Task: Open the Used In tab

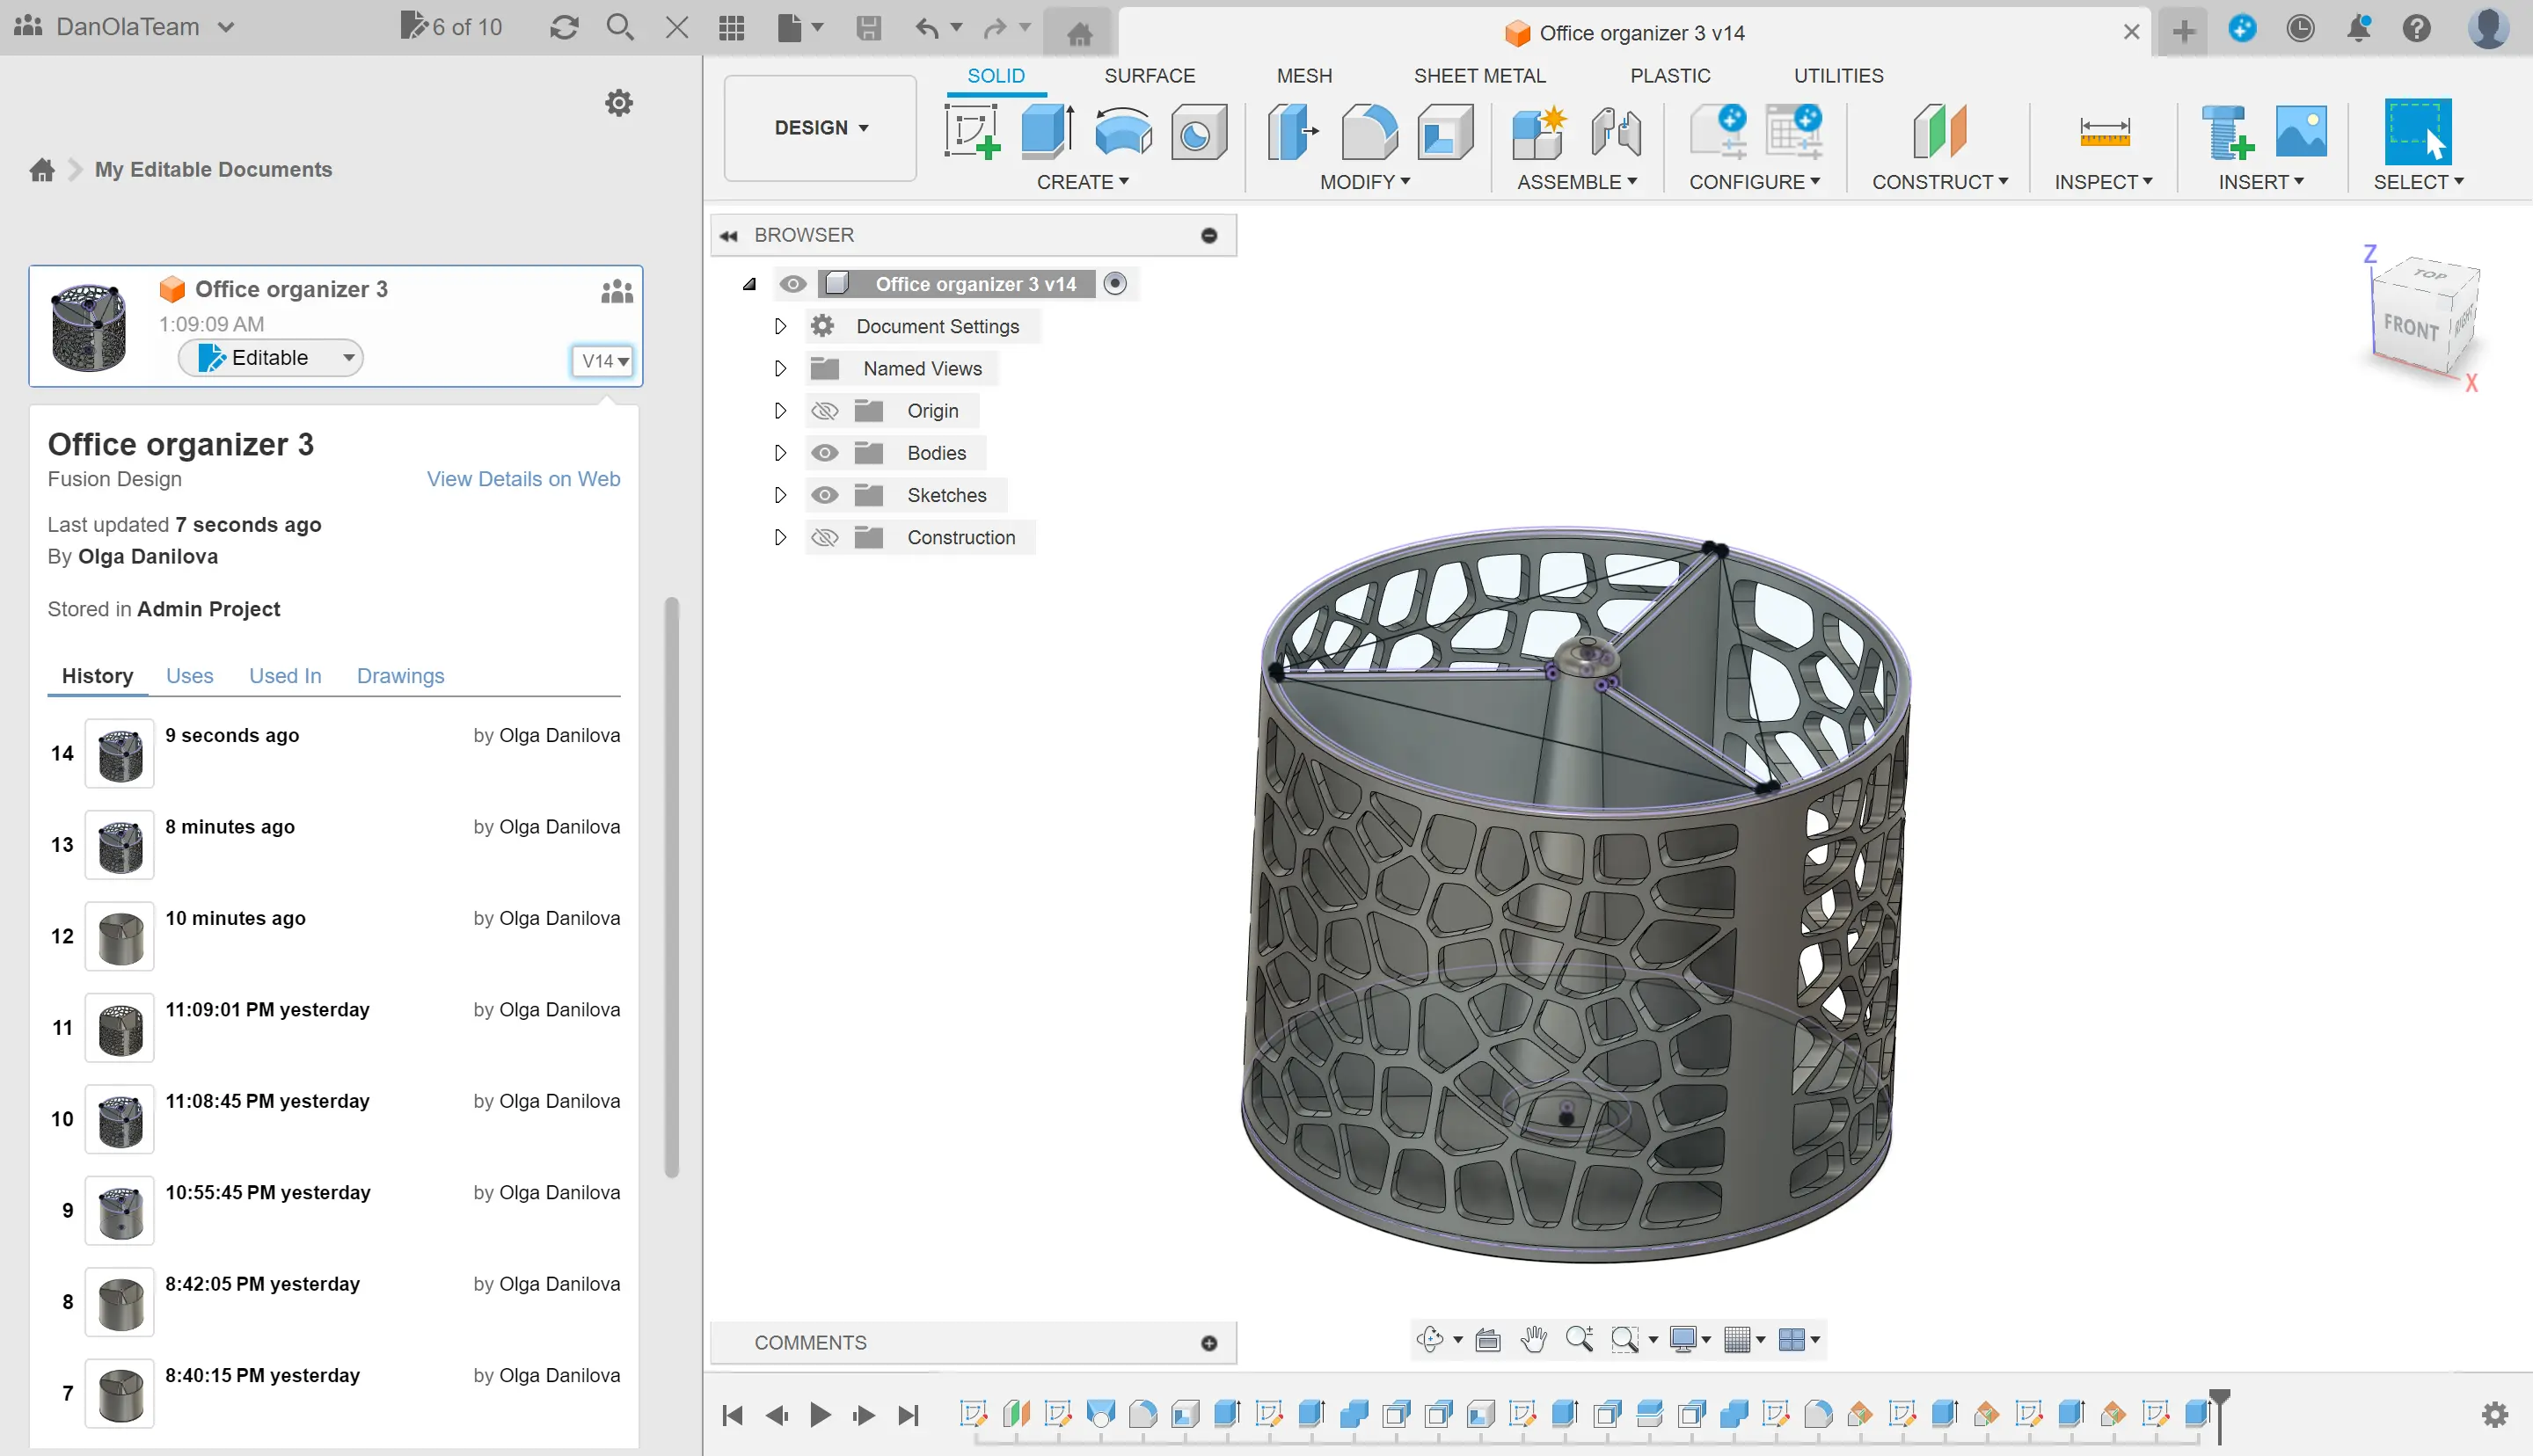Action: point(285,676)
